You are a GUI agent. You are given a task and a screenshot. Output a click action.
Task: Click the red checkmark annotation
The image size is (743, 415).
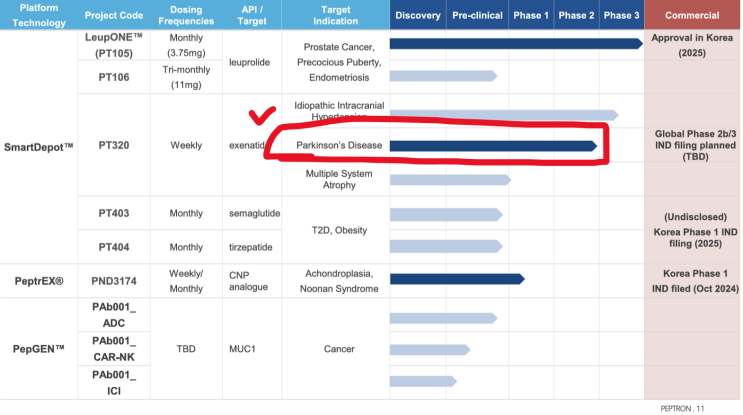coord(262,115)
